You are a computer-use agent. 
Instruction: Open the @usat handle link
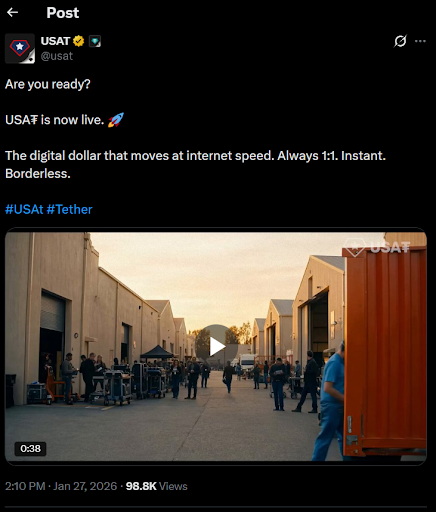(x=57, y=56)
